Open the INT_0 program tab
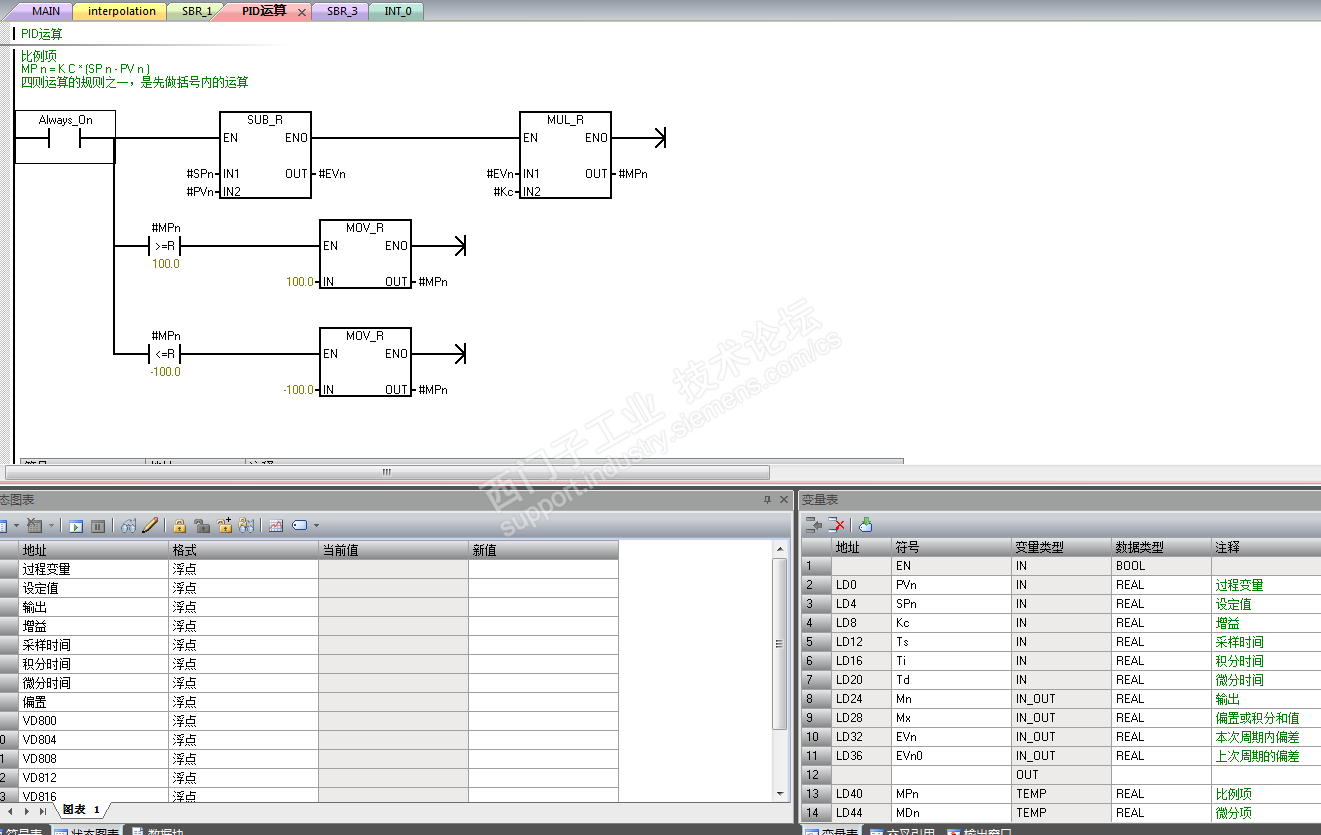Screen dimensions: 1321x835 click(398, 11)
